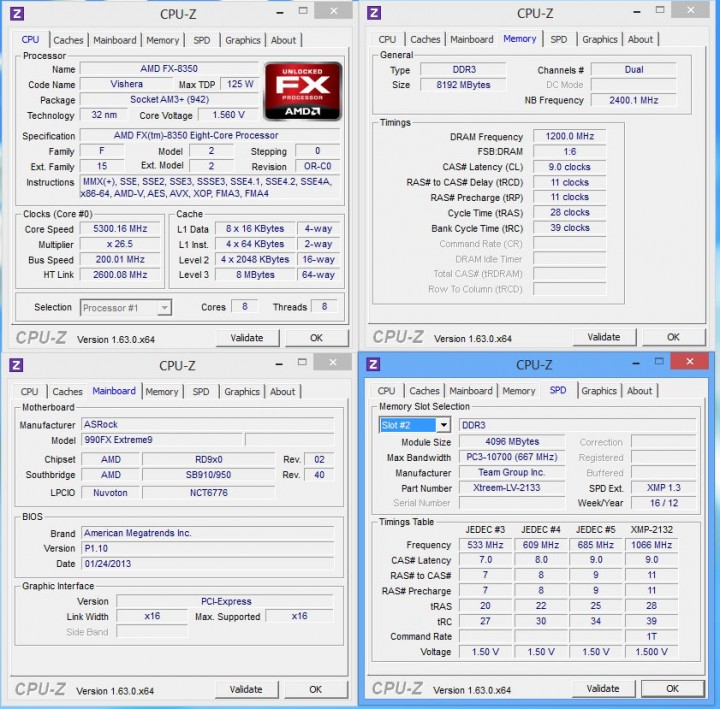Click the 01/24/2013 BIOS date field
Viewport: 720px width, 709px height.
click(208, 563)
